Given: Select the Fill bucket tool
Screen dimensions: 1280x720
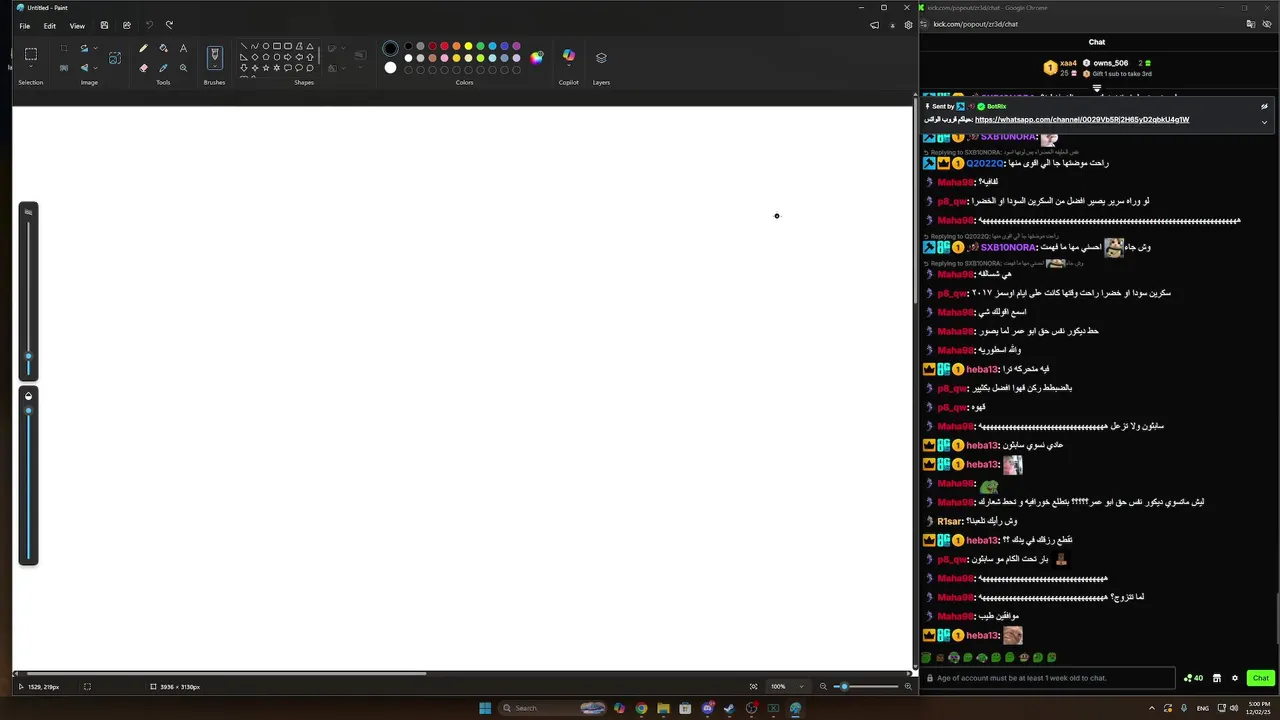Looking at the screenshot, I should (163, 48).
